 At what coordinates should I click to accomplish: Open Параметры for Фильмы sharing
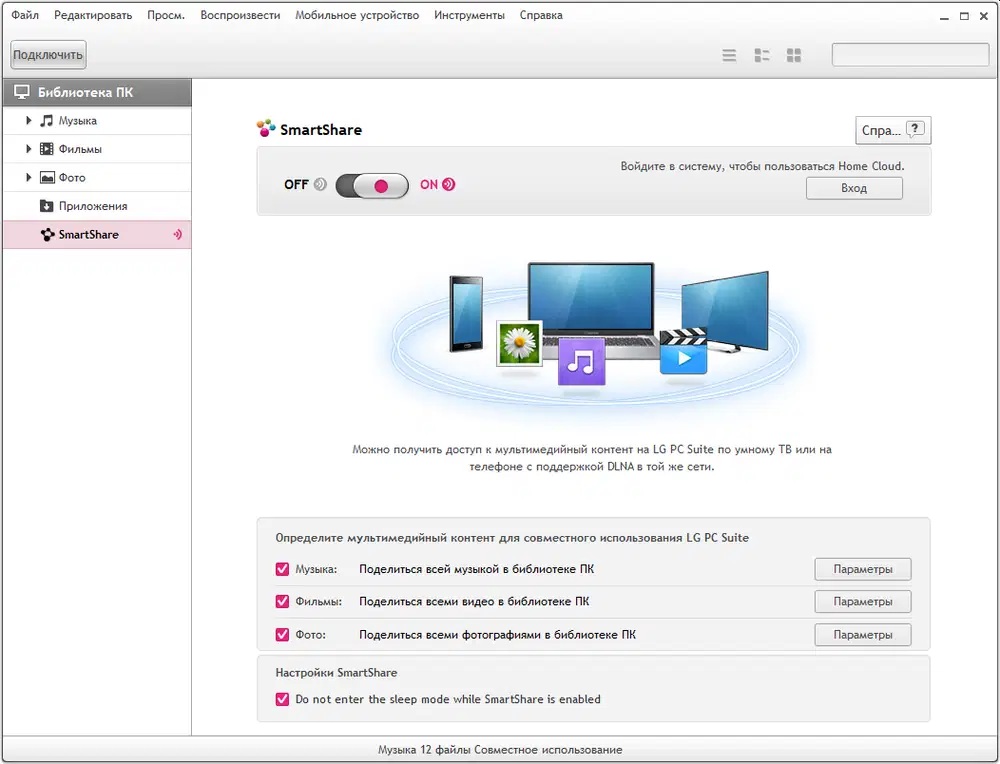863,601
